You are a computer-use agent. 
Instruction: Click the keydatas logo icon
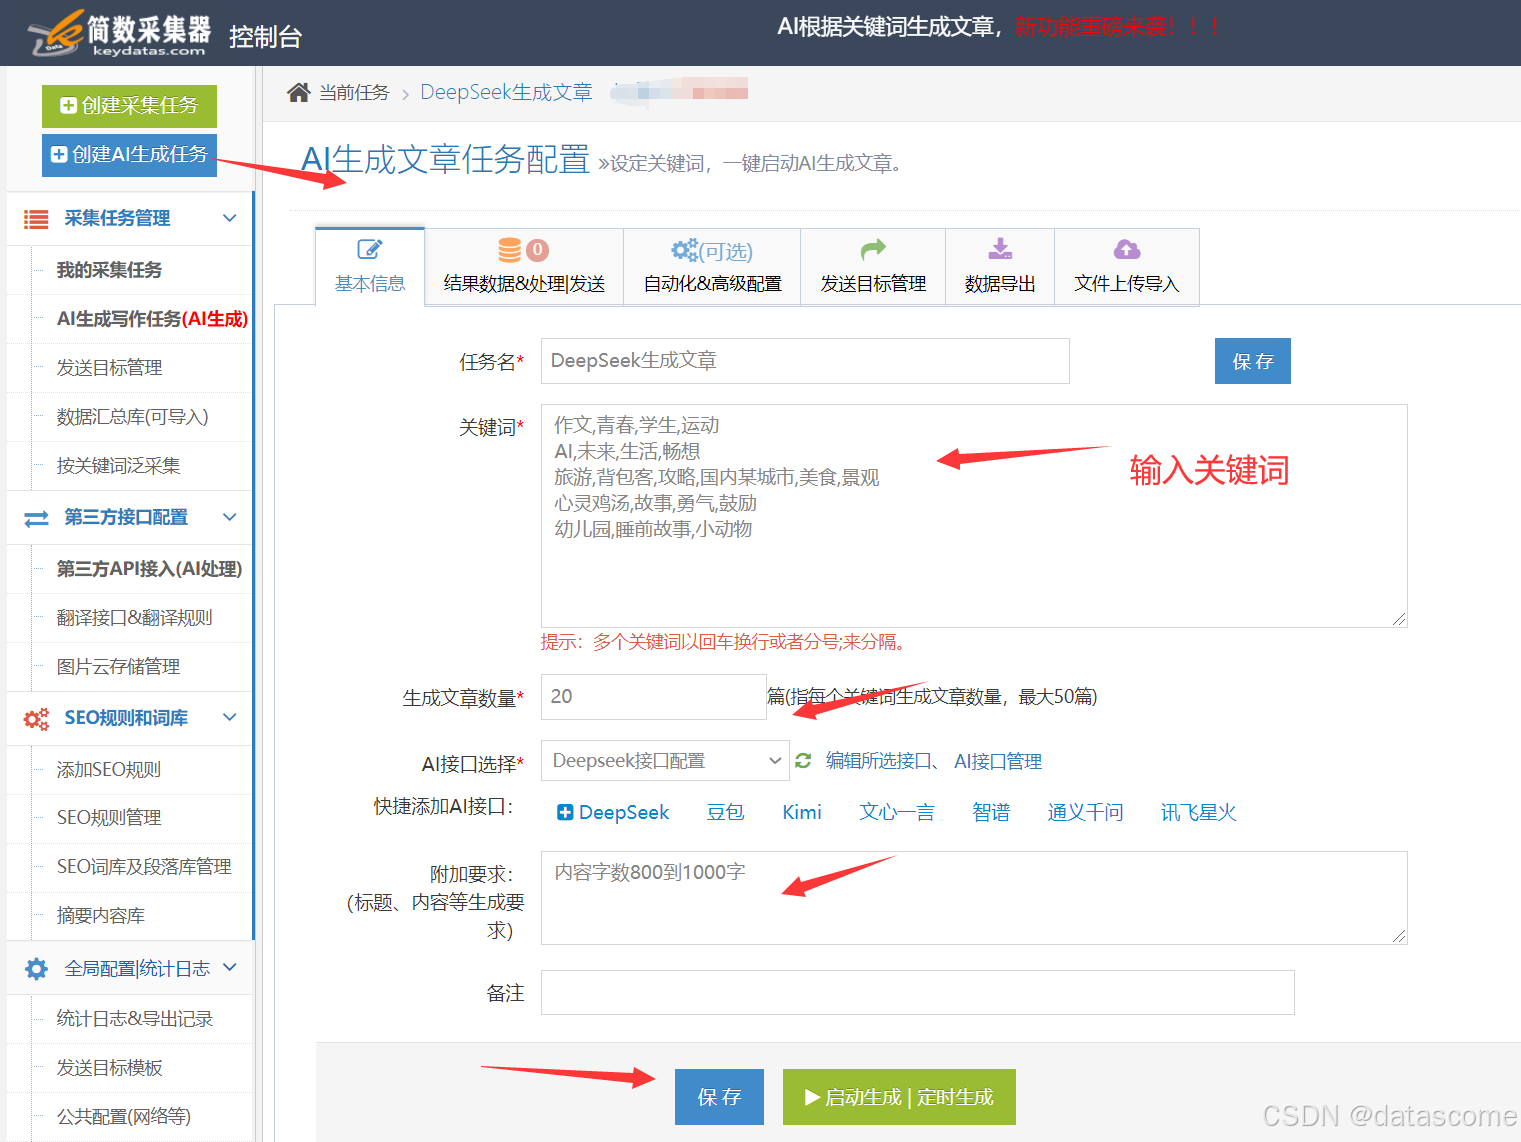(x=55, y=32)
